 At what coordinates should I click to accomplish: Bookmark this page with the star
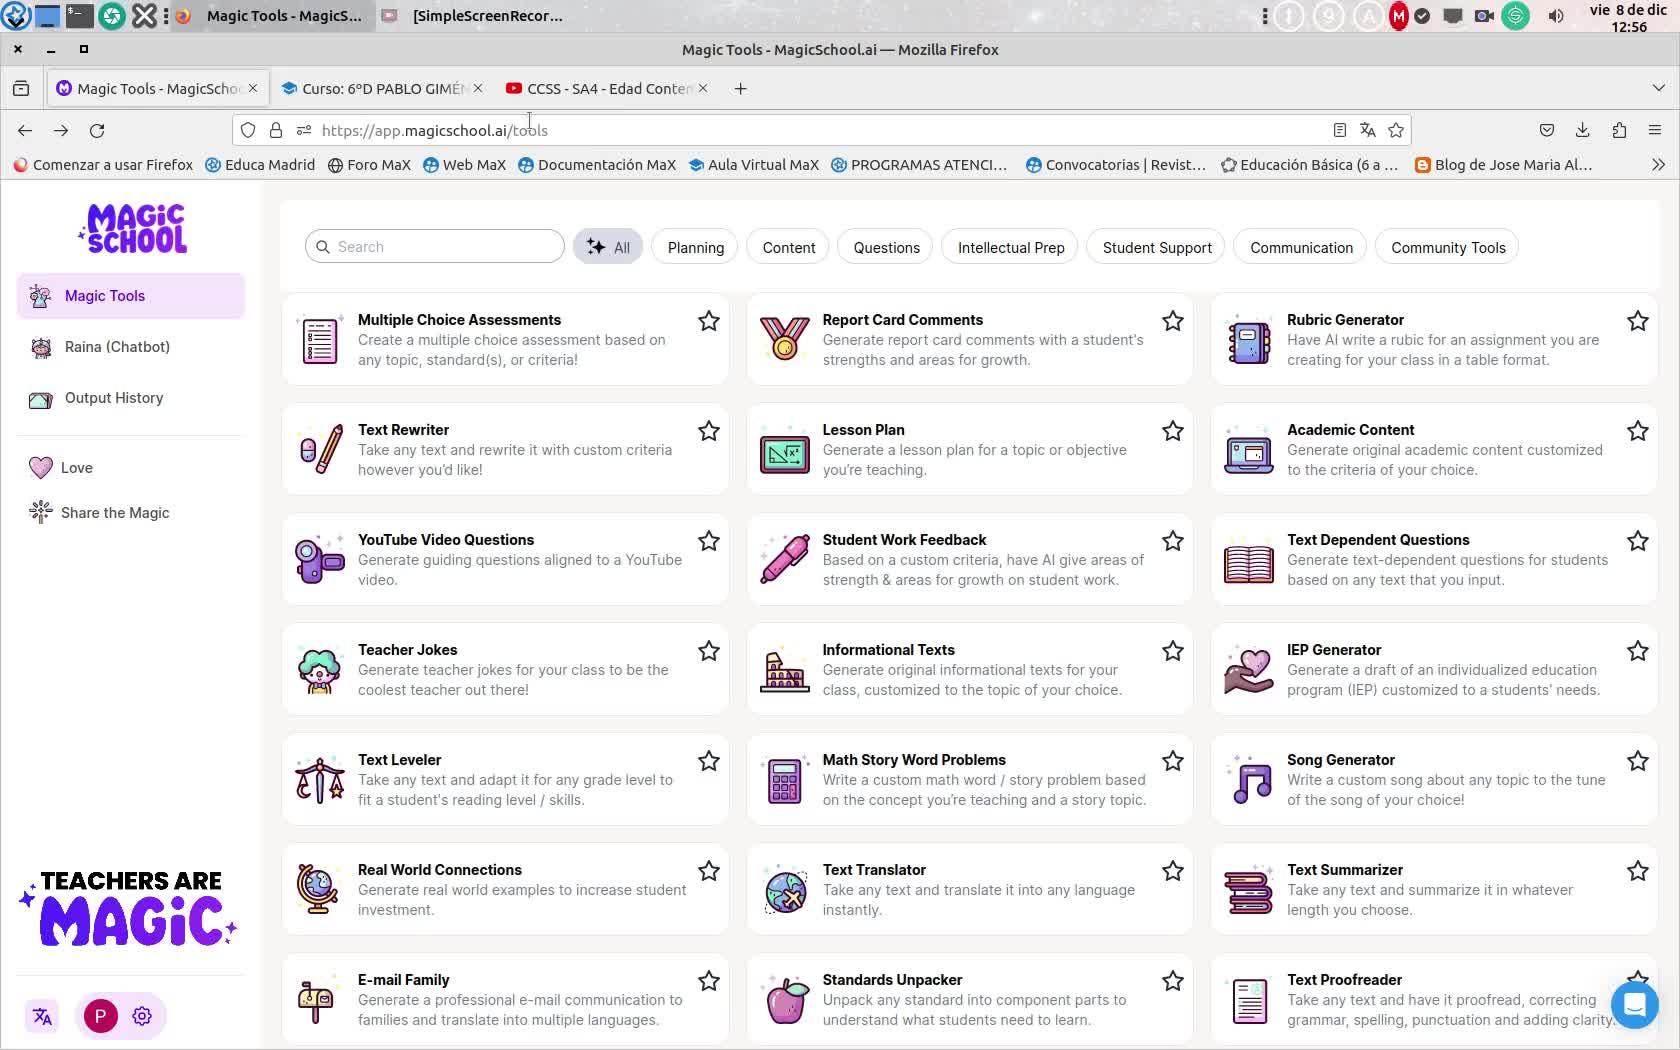[1396, 130]
